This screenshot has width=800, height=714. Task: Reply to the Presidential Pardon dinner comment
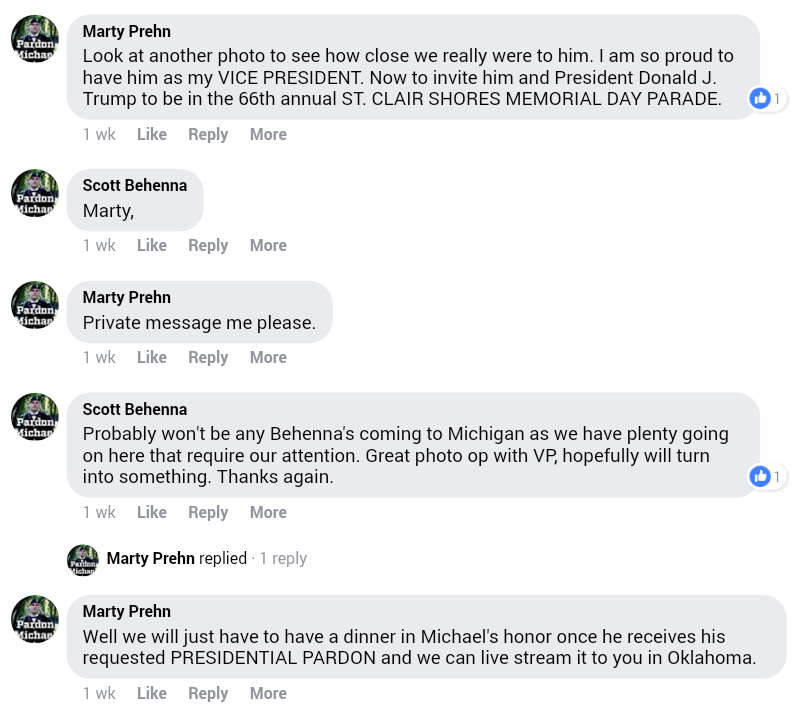[x=208, y=693]
